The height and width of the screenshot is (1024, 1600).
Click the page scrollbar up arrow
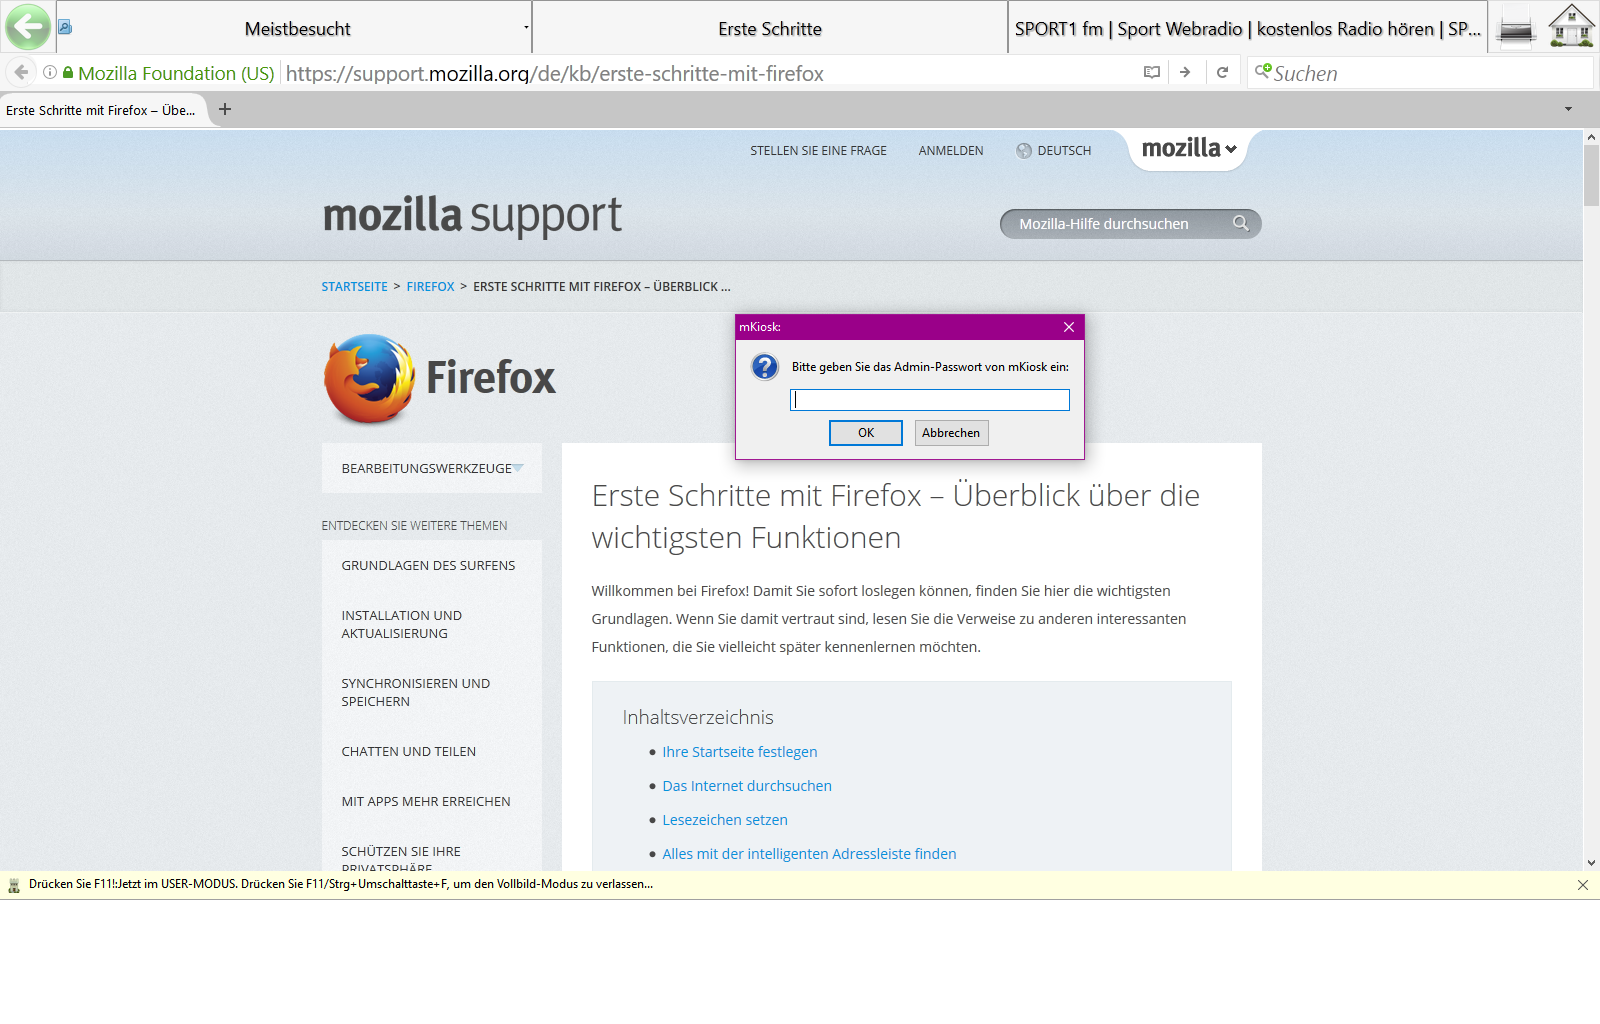[1591, 137]
